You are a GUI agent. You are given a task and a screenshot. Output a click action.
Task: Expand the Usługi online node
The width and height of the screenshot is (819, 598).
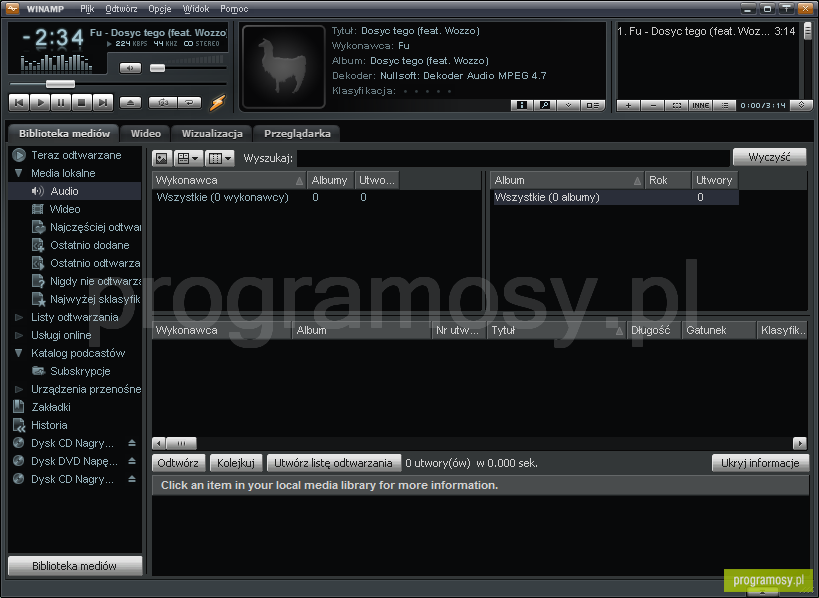pyautogui.click(x=19, y=335)
